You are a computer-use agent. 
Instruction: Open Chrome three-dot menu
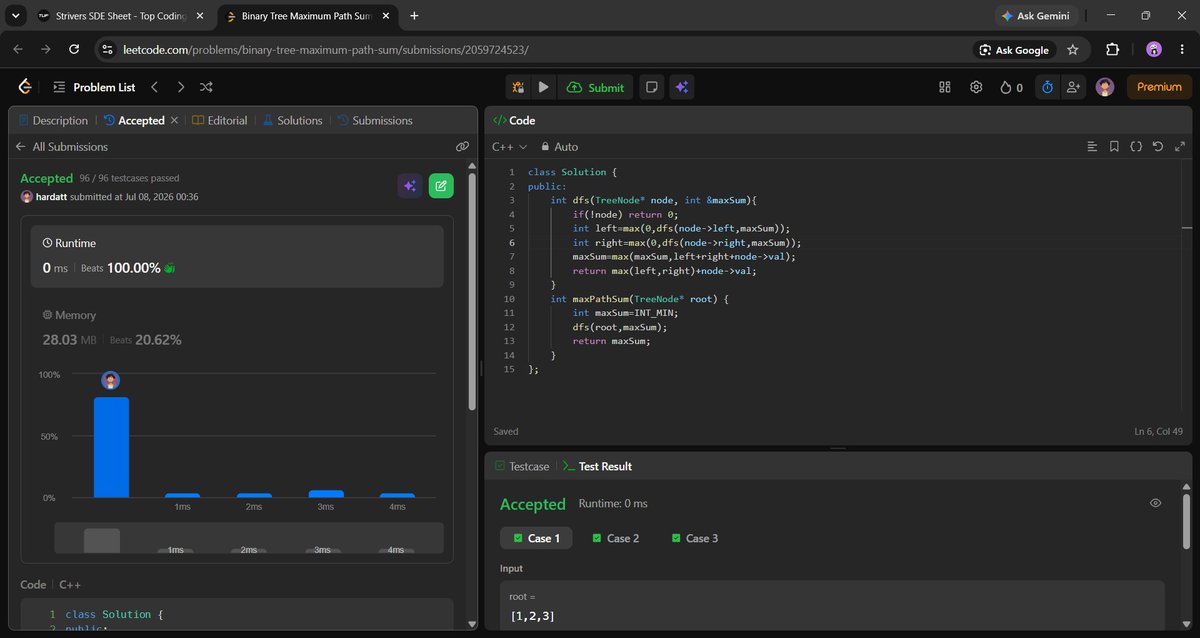[x=1182, y=50]
